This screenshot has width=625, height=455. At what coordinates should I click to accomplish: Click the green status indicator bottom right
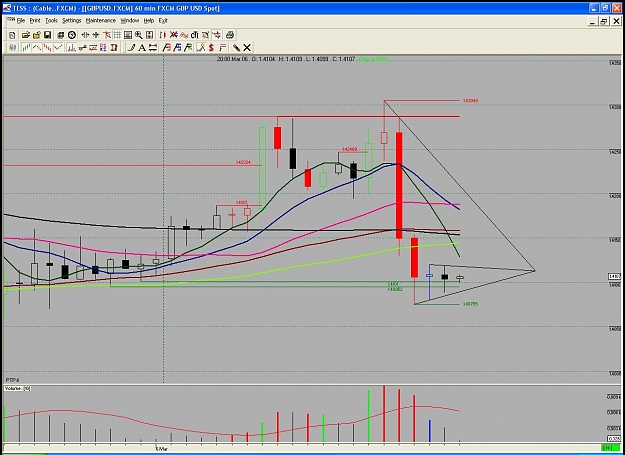click(x=611, y=447)
